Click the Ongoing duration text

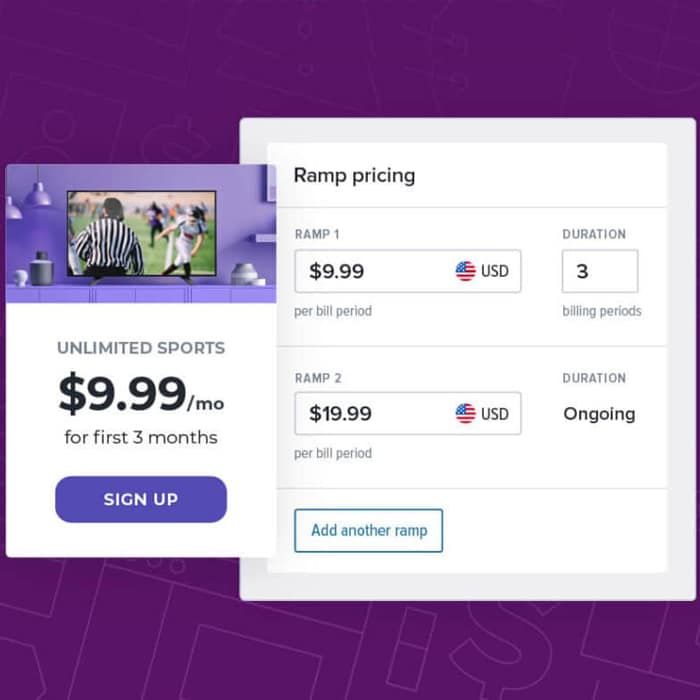(x=599, y=413)
